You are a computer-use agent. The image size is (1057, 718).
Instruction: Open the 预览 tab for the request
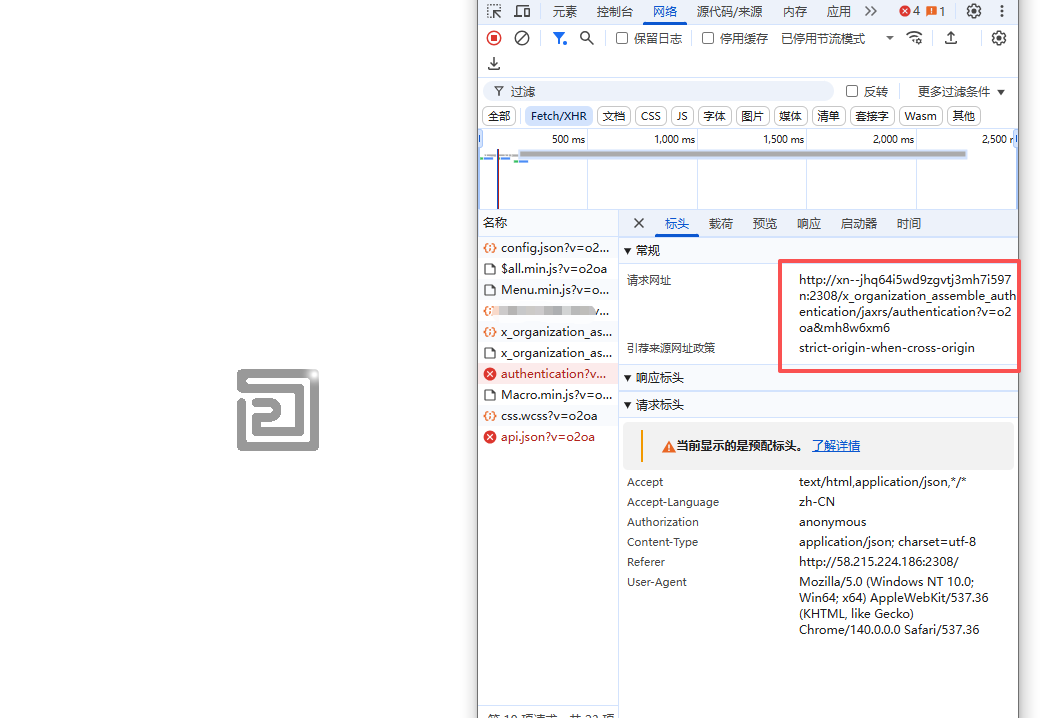coord(764,223)
